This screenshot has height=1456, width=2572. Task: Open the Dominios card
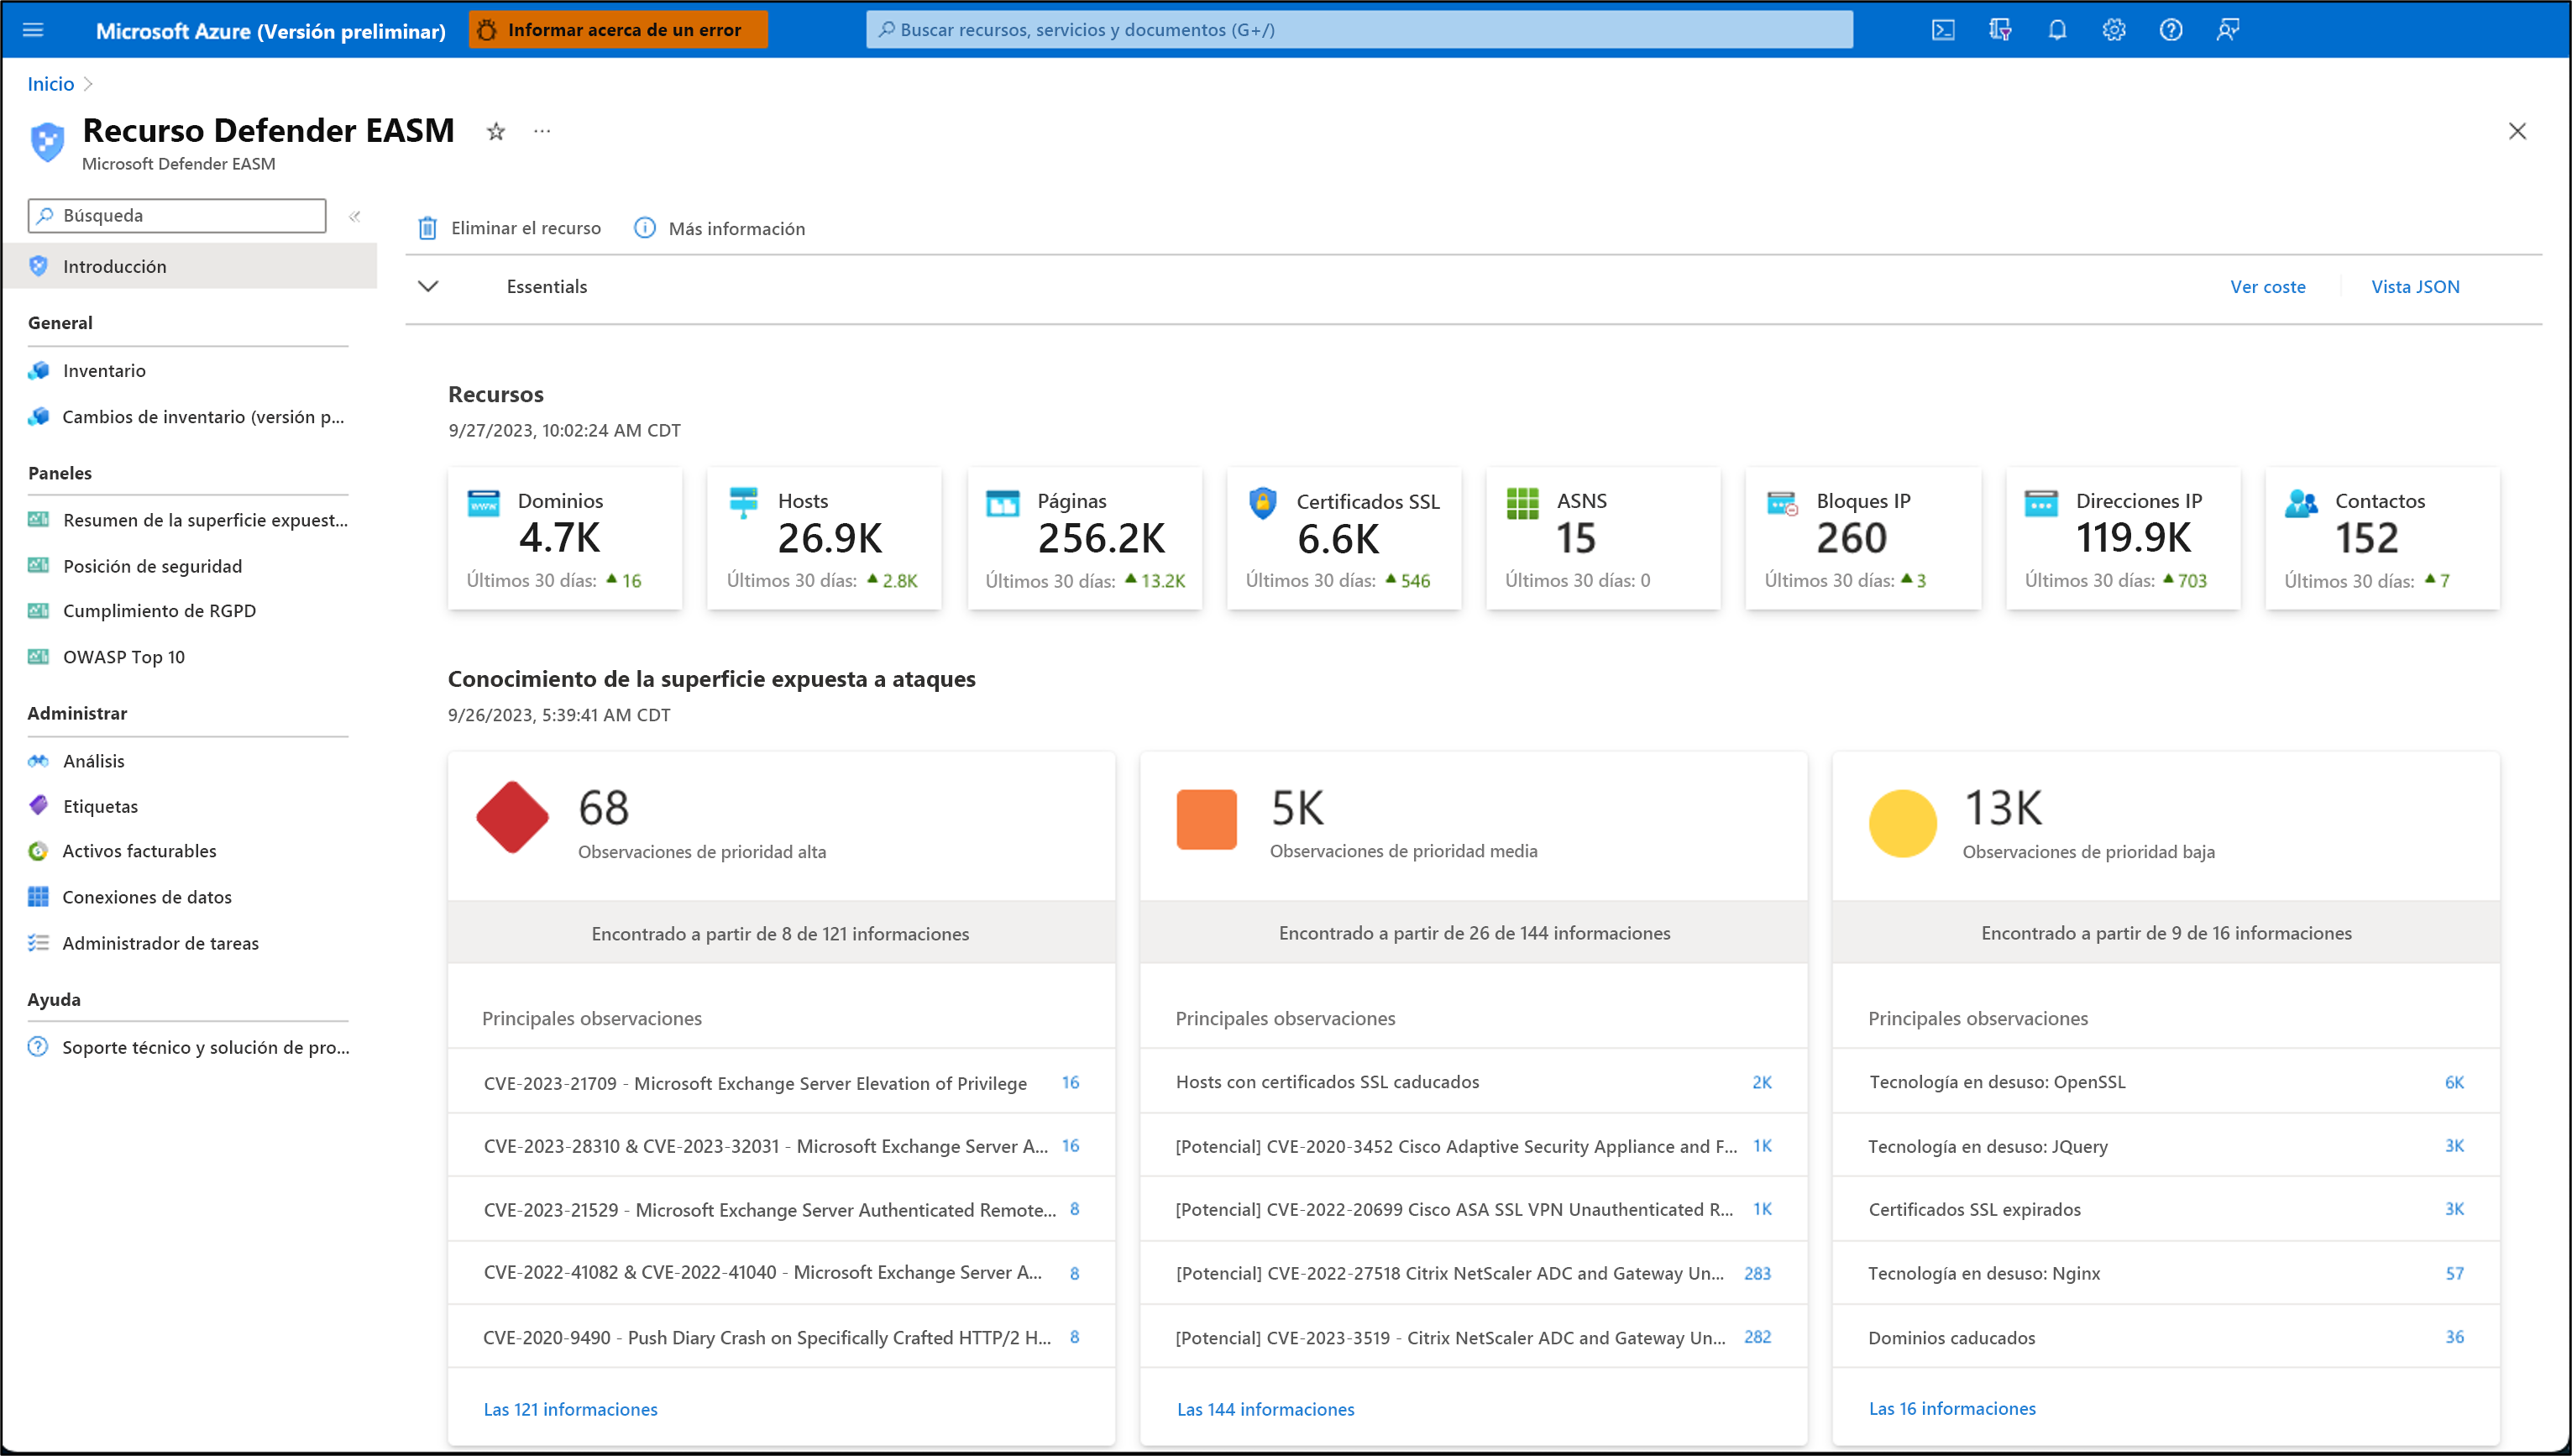click(565, 539)
